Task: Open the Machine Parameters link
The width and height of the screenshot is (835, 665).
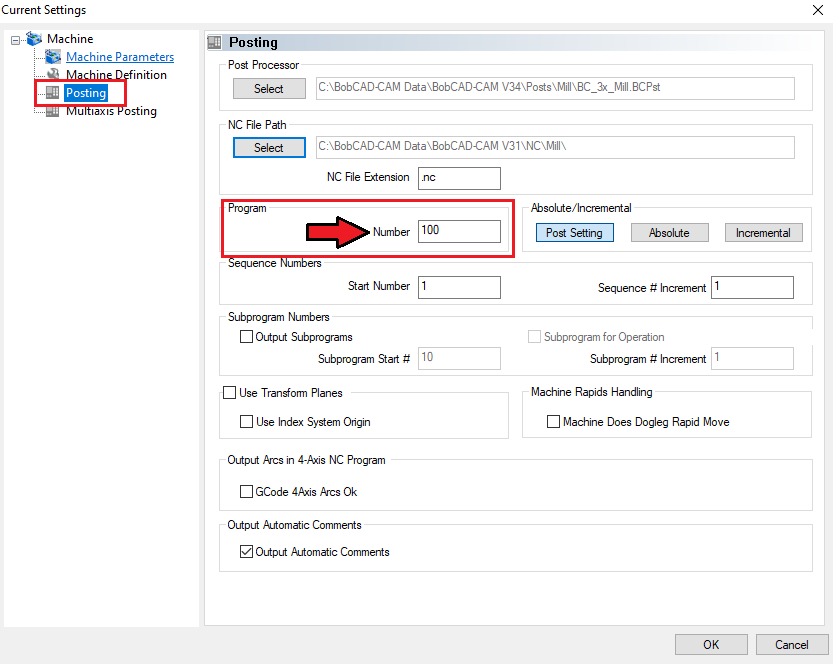Action: pyautogui.click(x=119, y=56)
